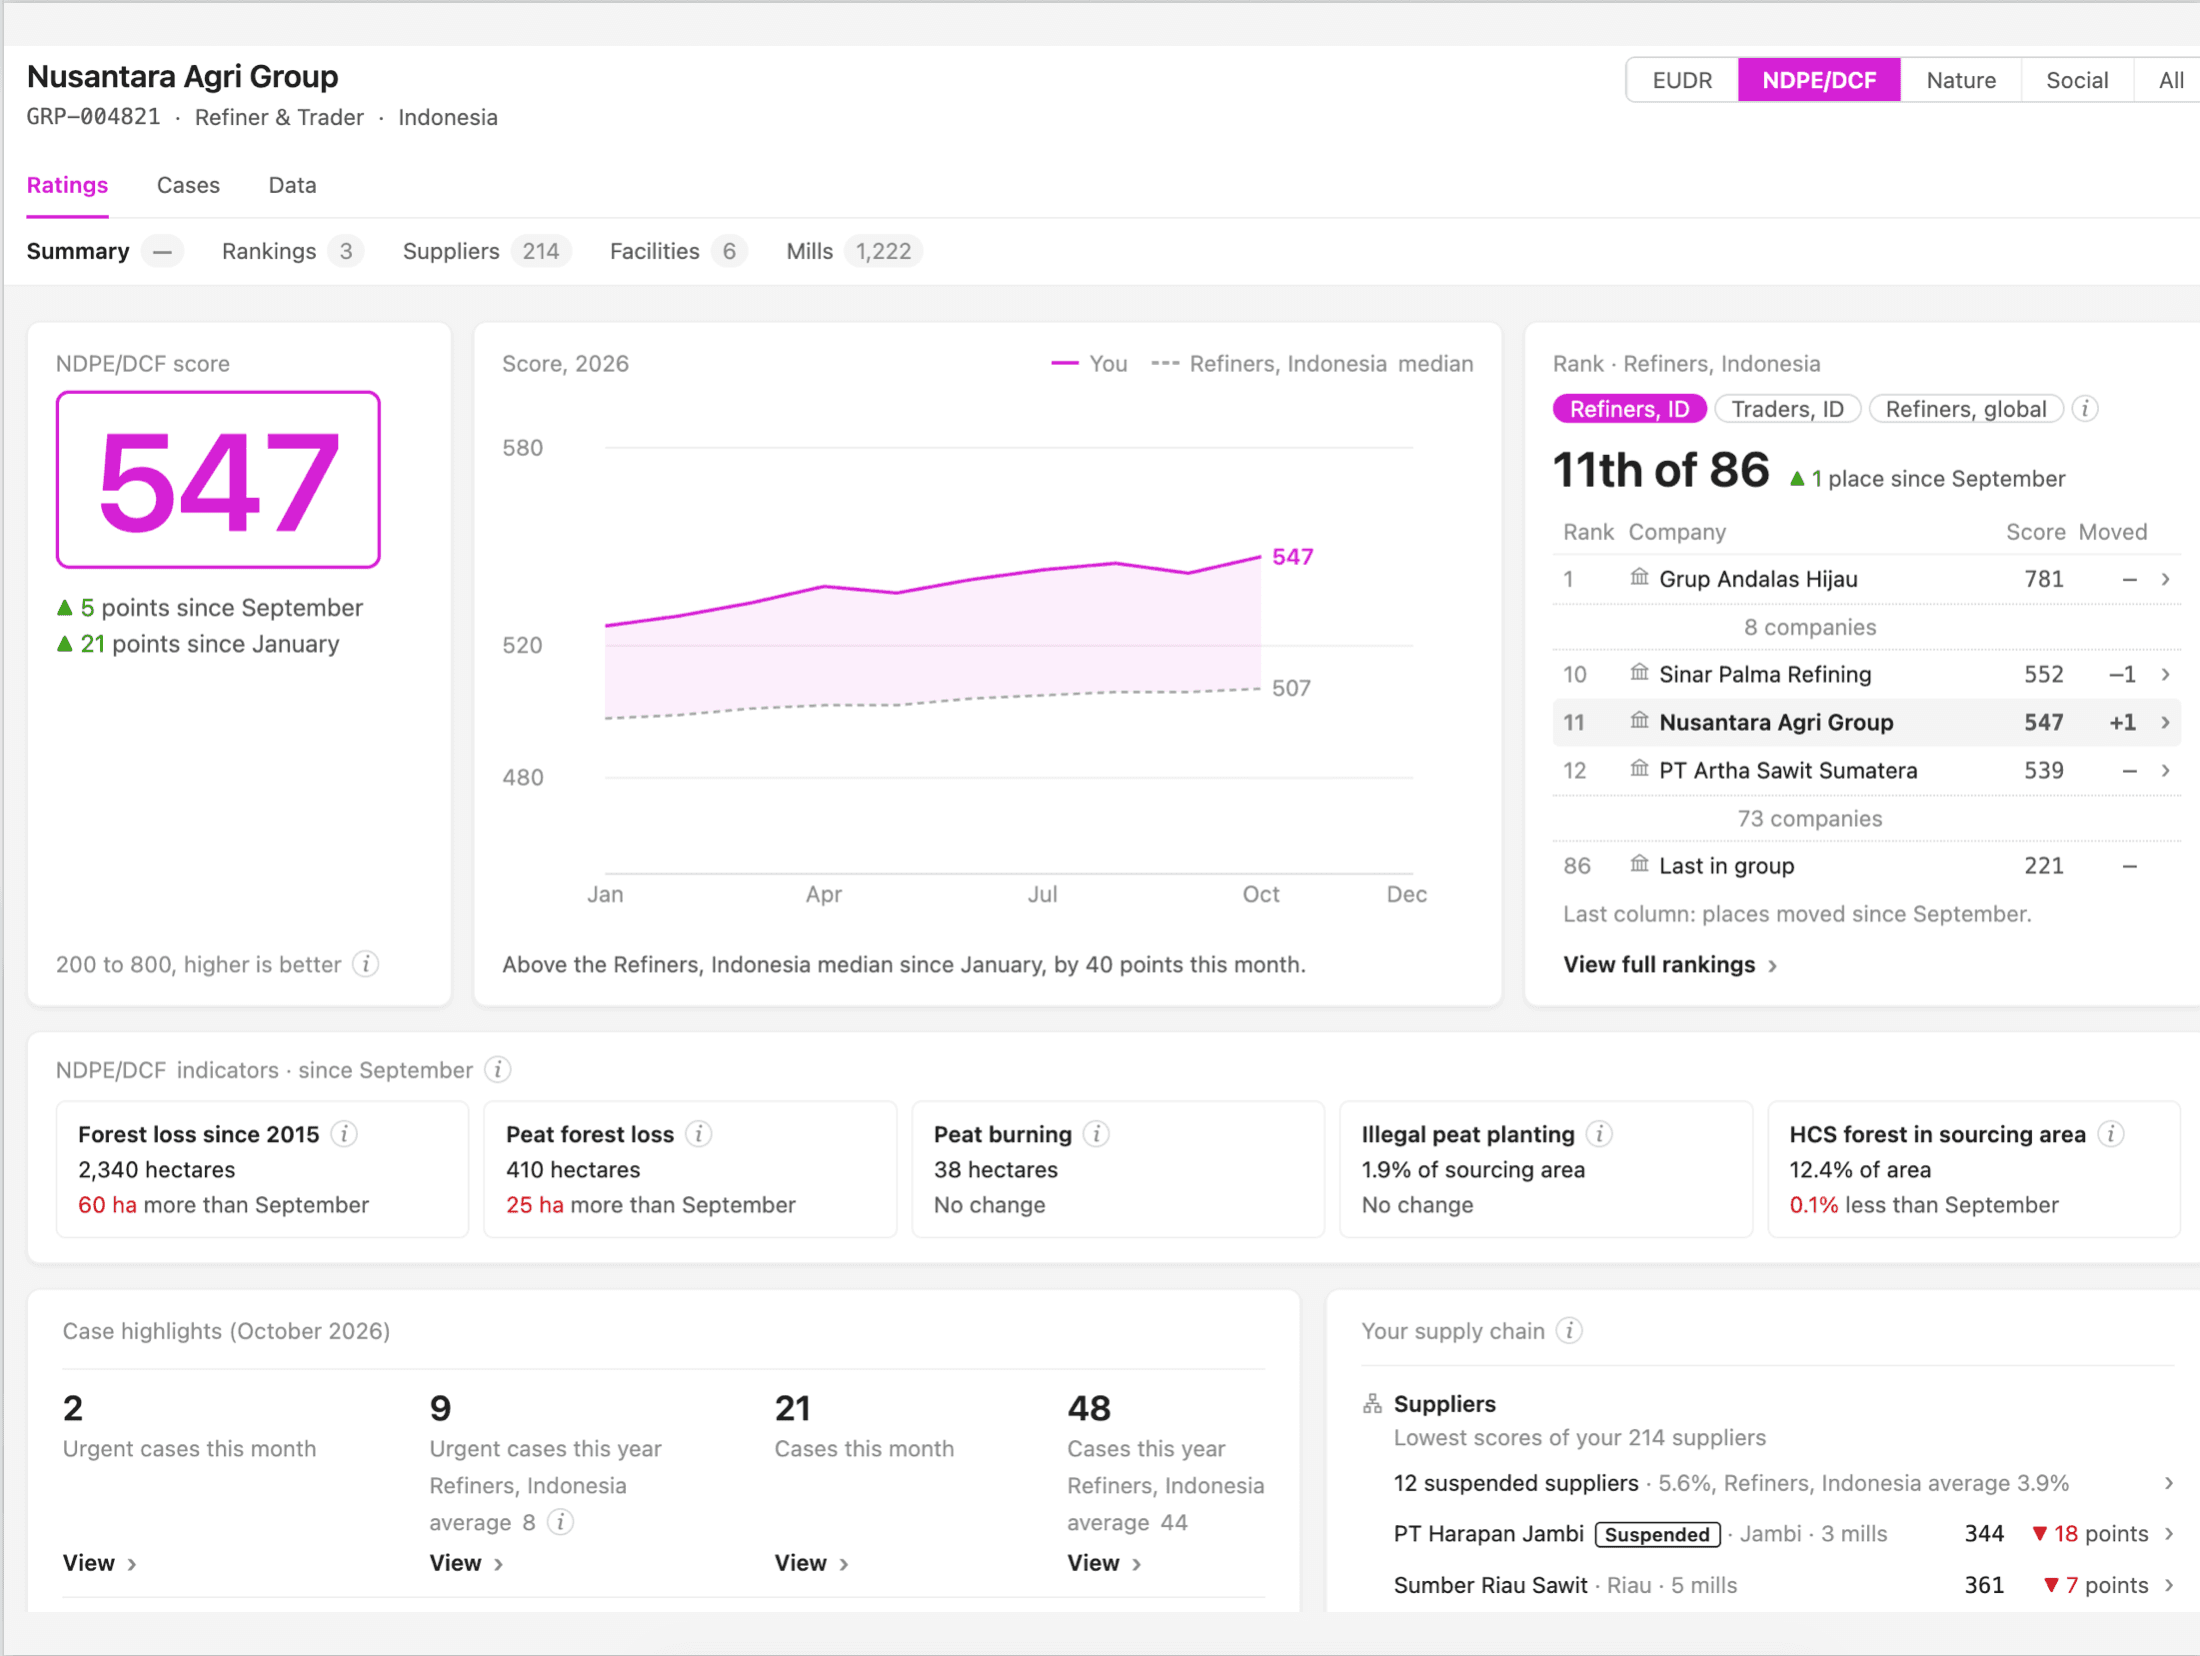Open View full rankings link
Image resolution: width=2200 pixels, height=1656 pixels.
(x=1670, y=964)
